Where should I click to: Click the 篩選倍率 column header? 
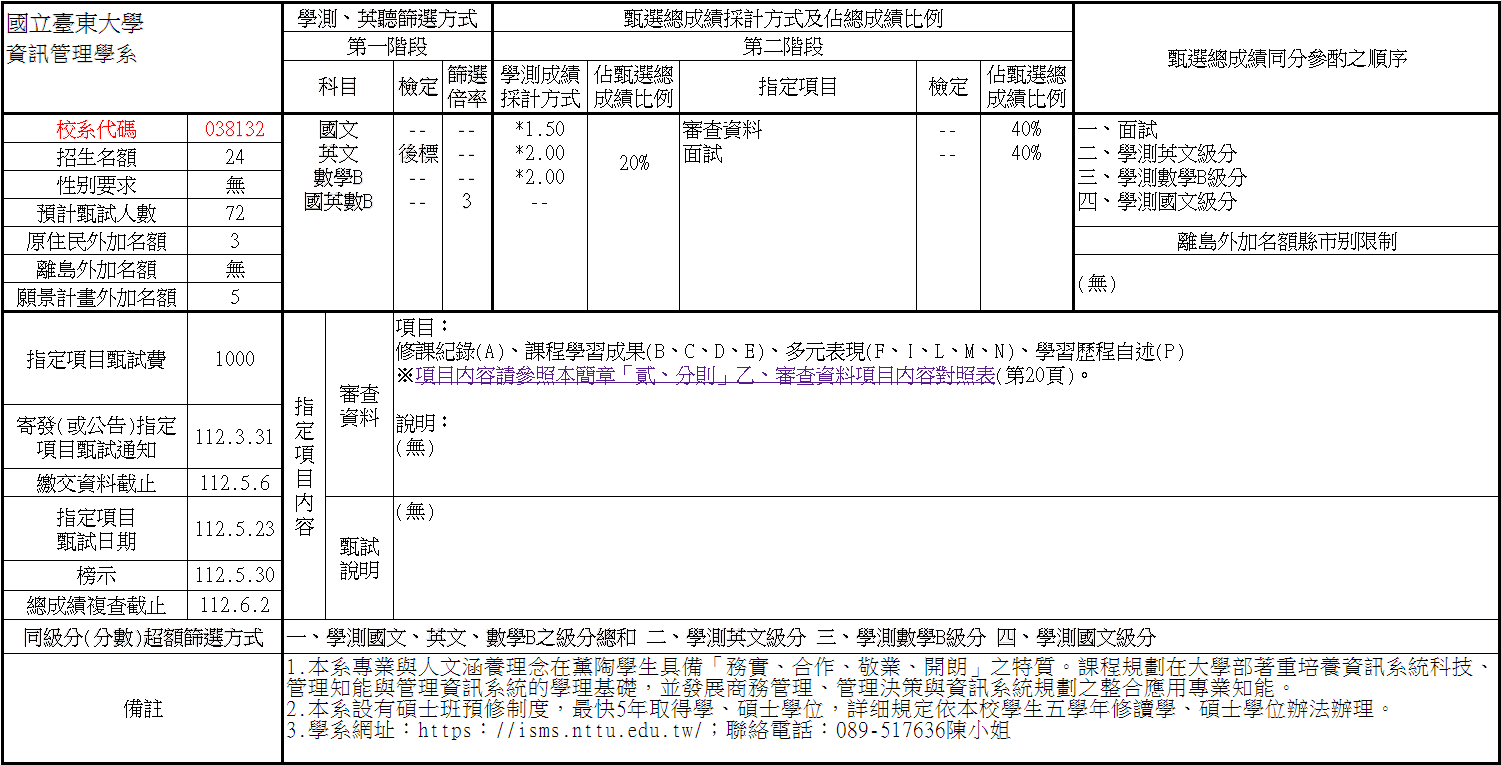pos(467,87)
